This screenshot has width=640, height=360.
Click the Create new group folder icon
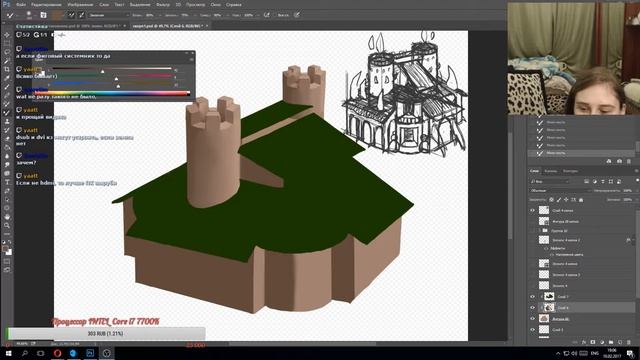click(611, 342)
